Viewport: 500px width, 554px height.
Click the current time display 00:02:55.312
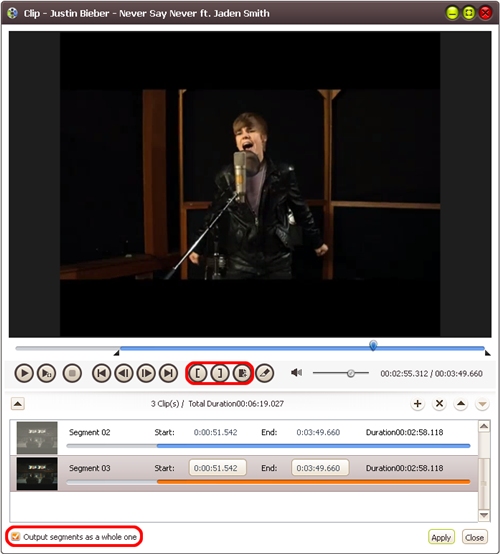click(x=404, y=373)
